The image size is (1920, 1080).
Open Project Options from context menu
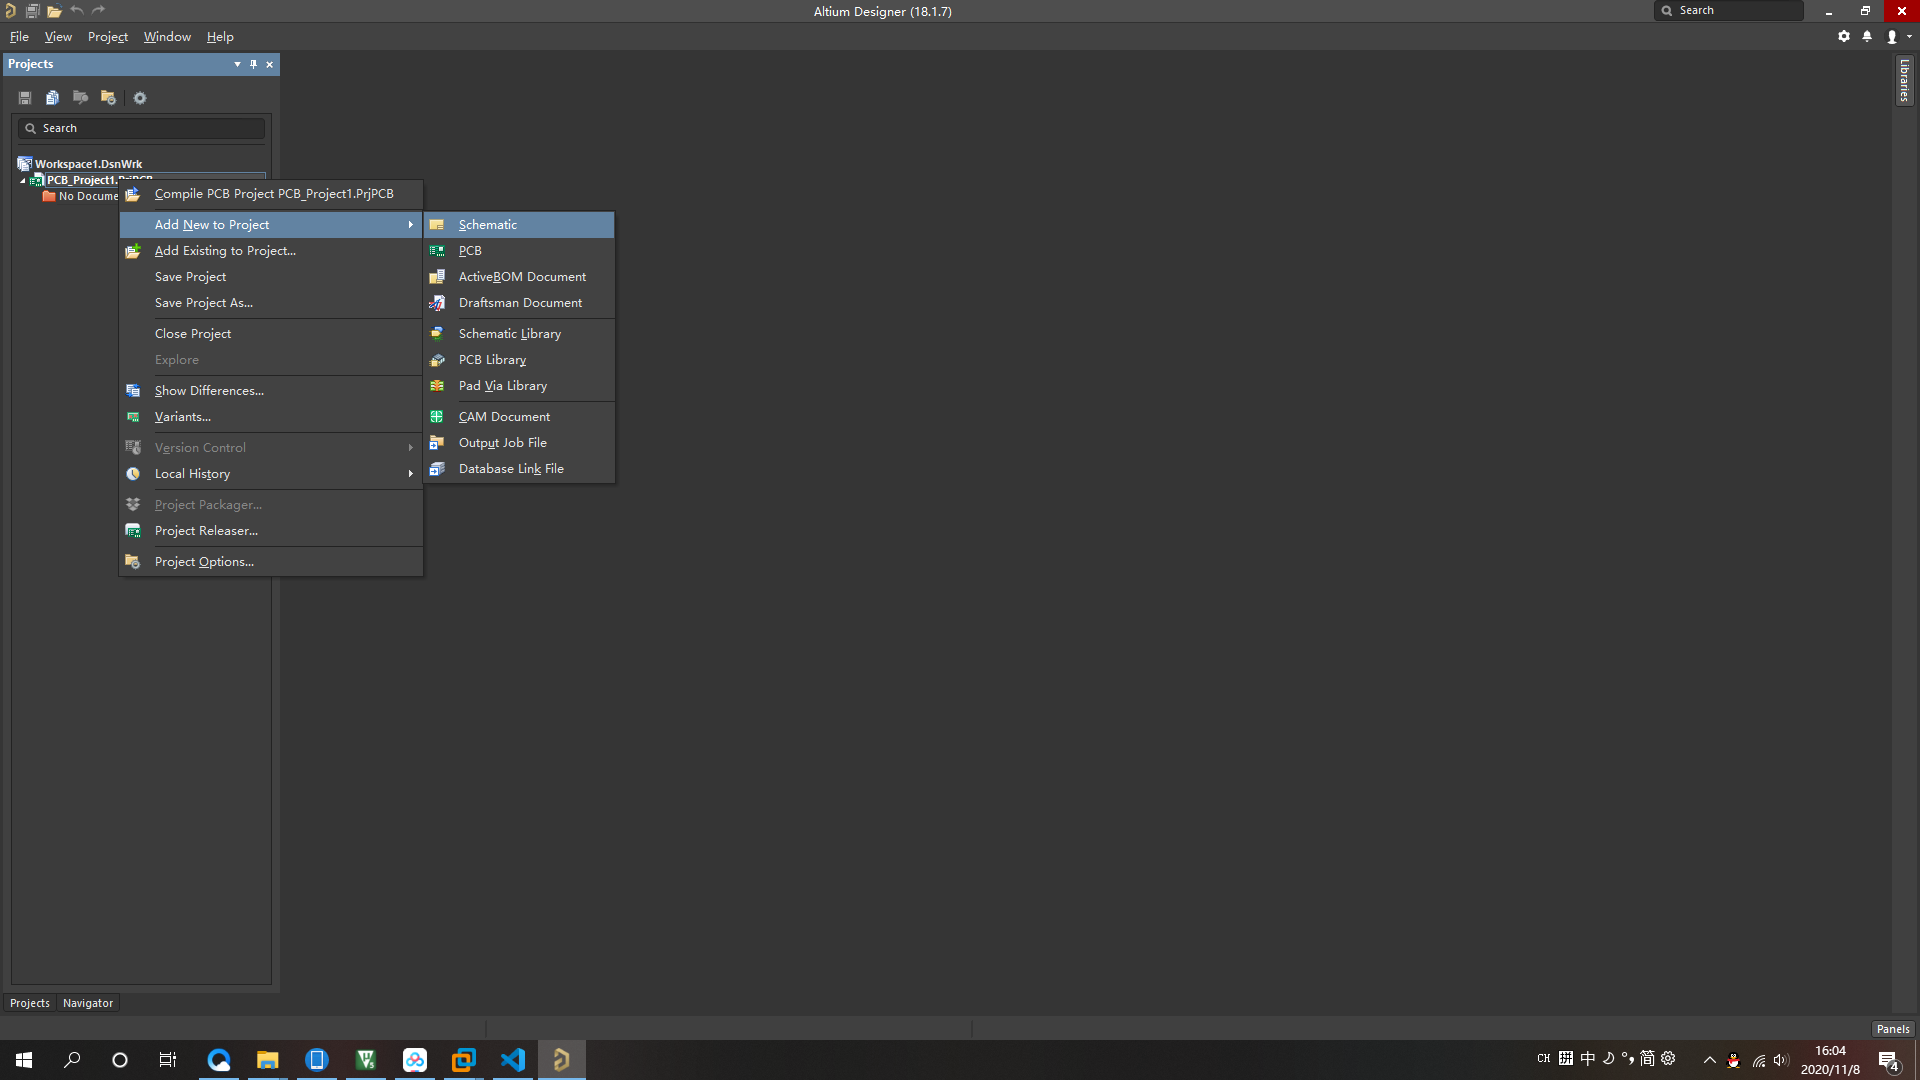pos(204,562)
